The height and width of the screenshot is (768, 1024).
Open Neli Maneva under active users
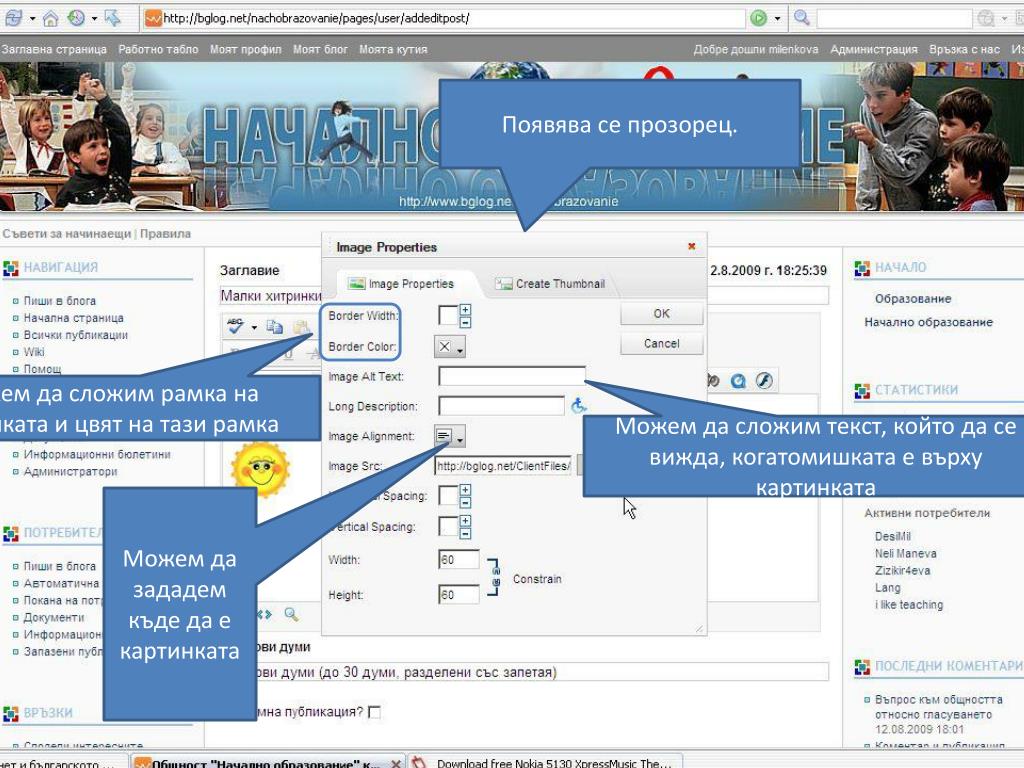pos(905,554)
